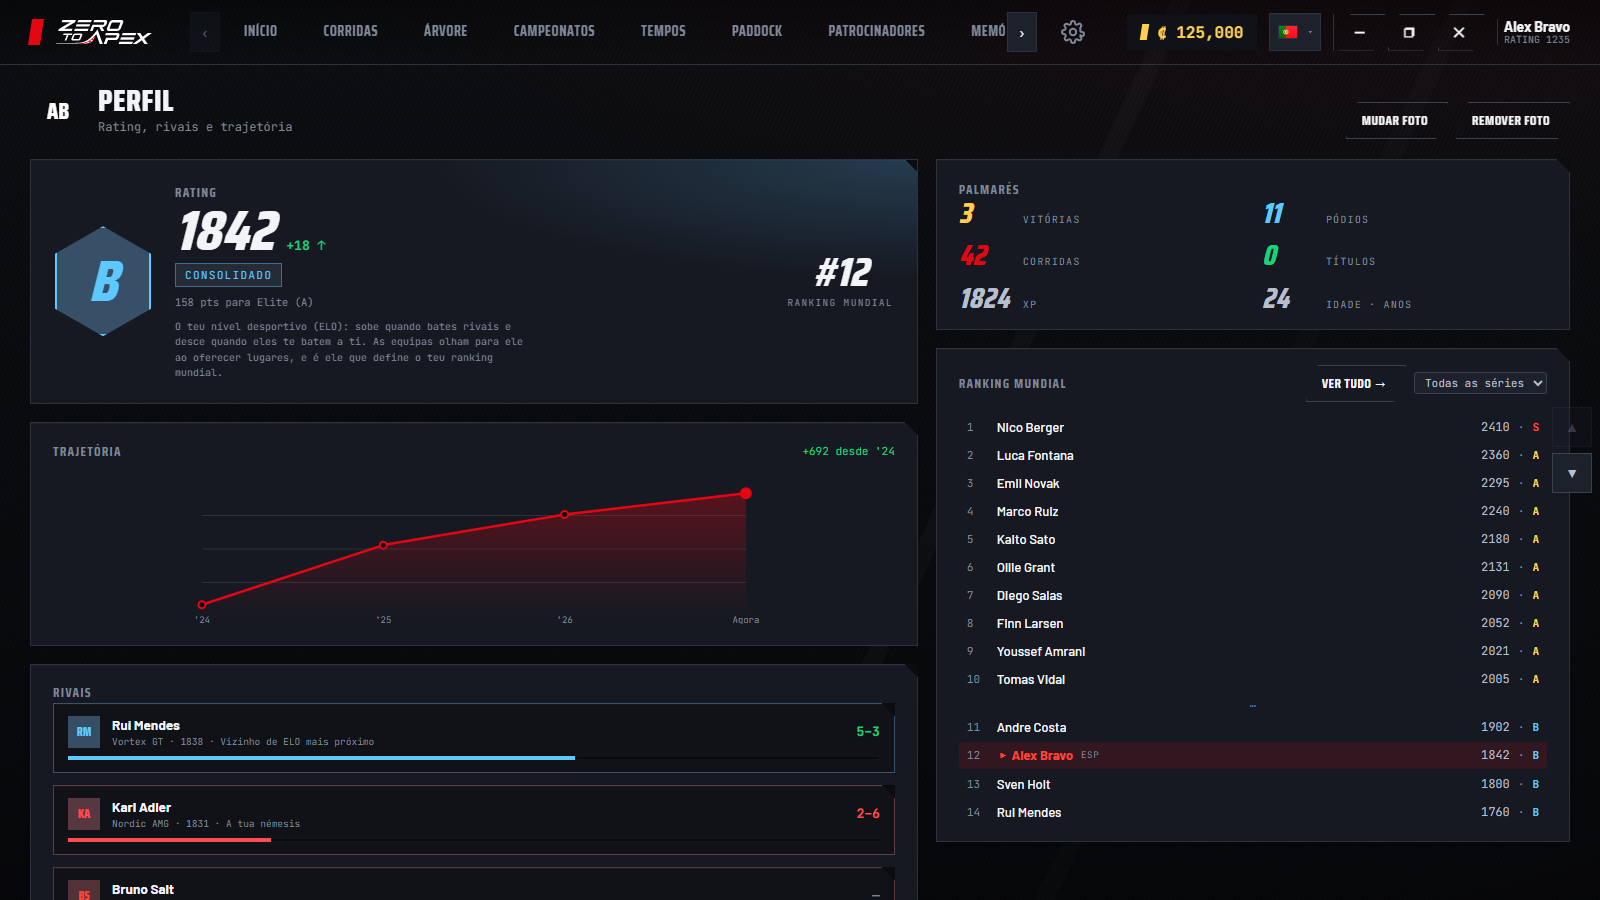The width and height of the screenshot is (1600, 900).
Task: Open the Portuguese flag language selector
Action: point(1295,32)
